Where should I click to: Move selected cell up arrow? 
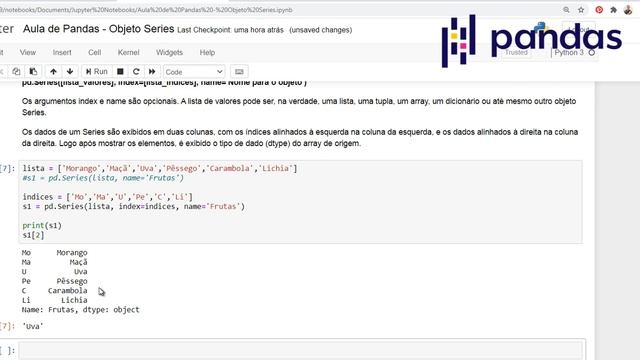pos(53,71)
